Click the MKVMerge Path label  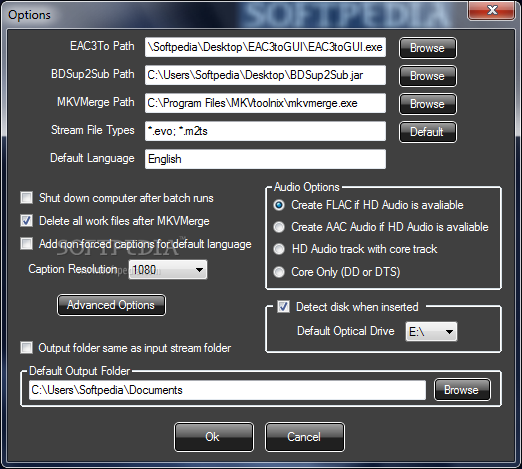click(x=96, y=102)
